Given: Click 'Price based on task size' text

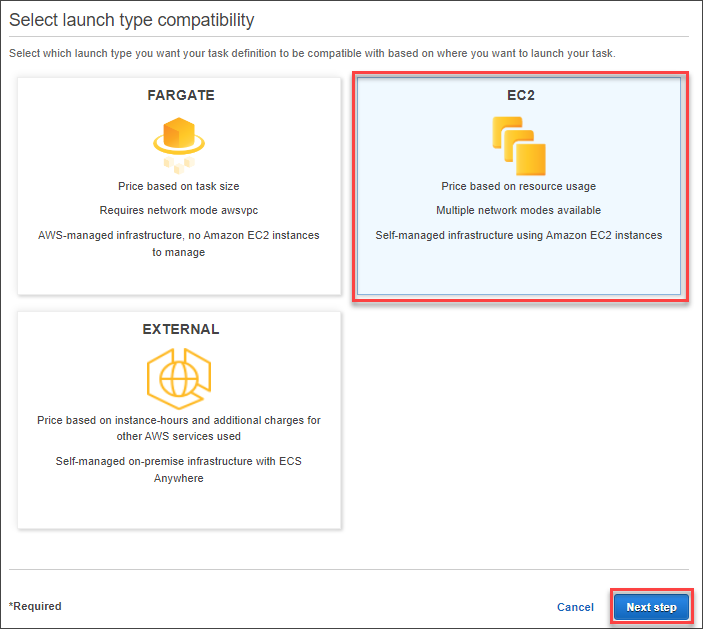Looking at the screenshot, I should tap(178, 186).
